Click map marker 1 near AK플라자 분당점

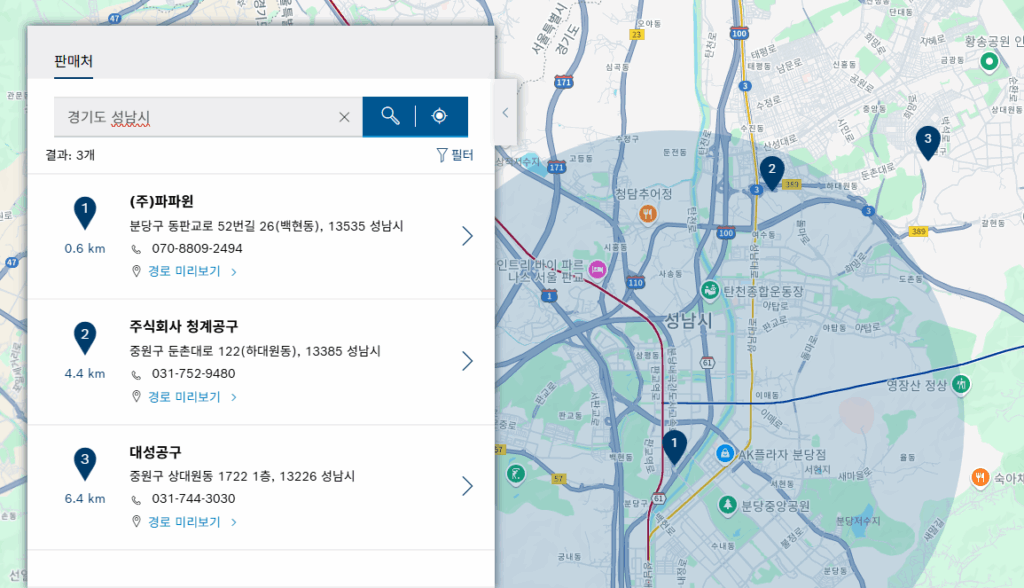(x=675, y=446)
